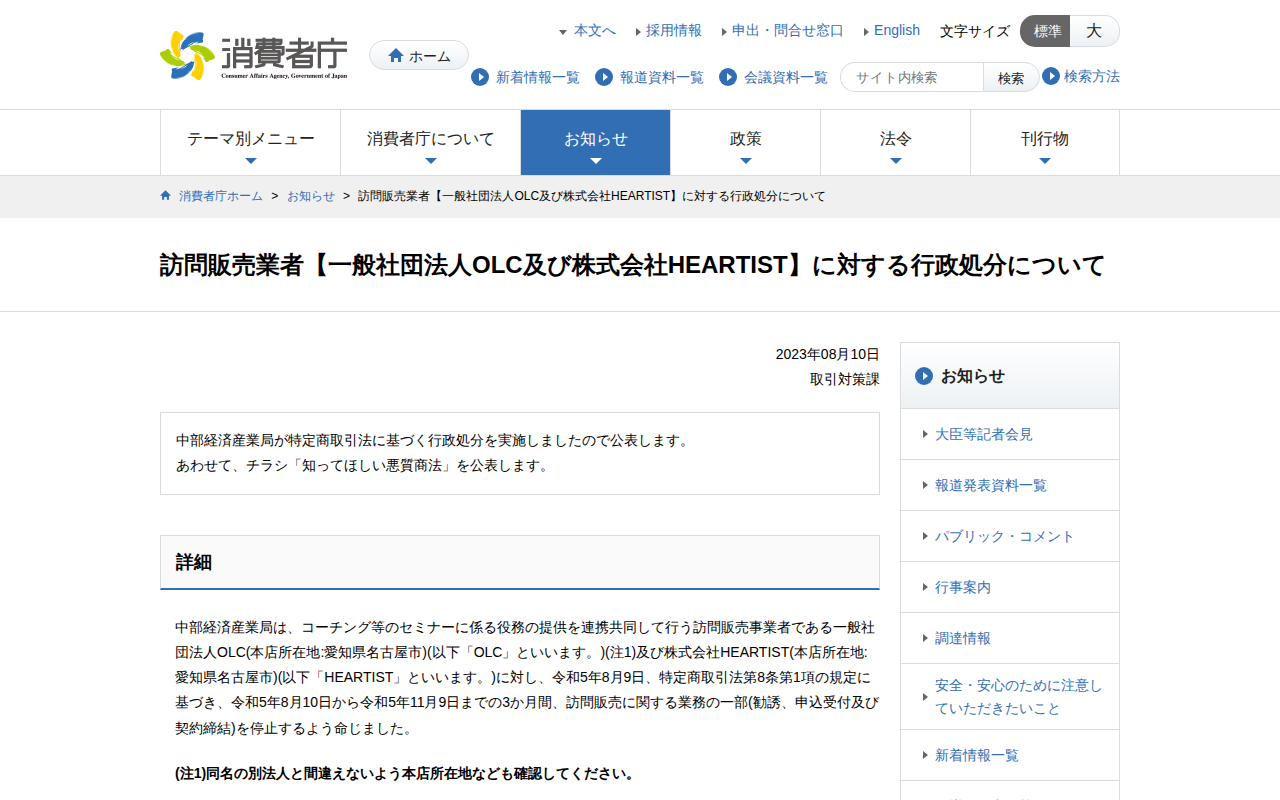
Task: Open the 法令 navigation menu
Action: pyautogui.click(x=895, y=143)
